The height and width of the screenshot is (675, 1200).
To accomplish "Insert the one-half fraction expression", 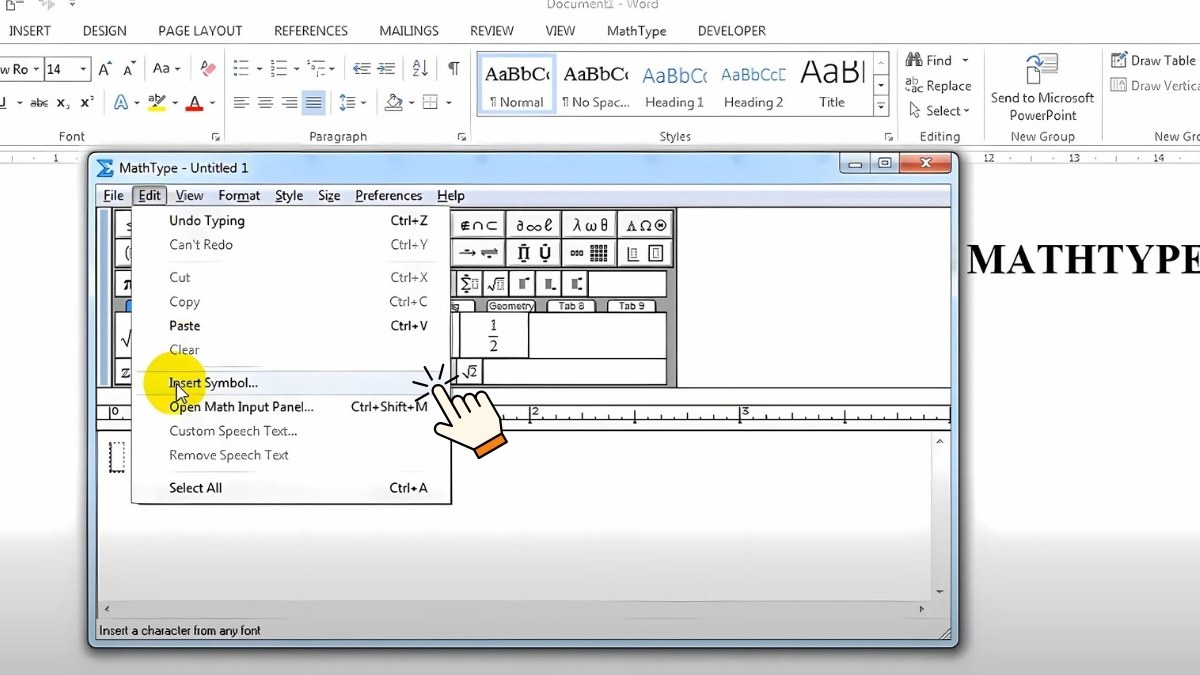I will click(493, 335).
